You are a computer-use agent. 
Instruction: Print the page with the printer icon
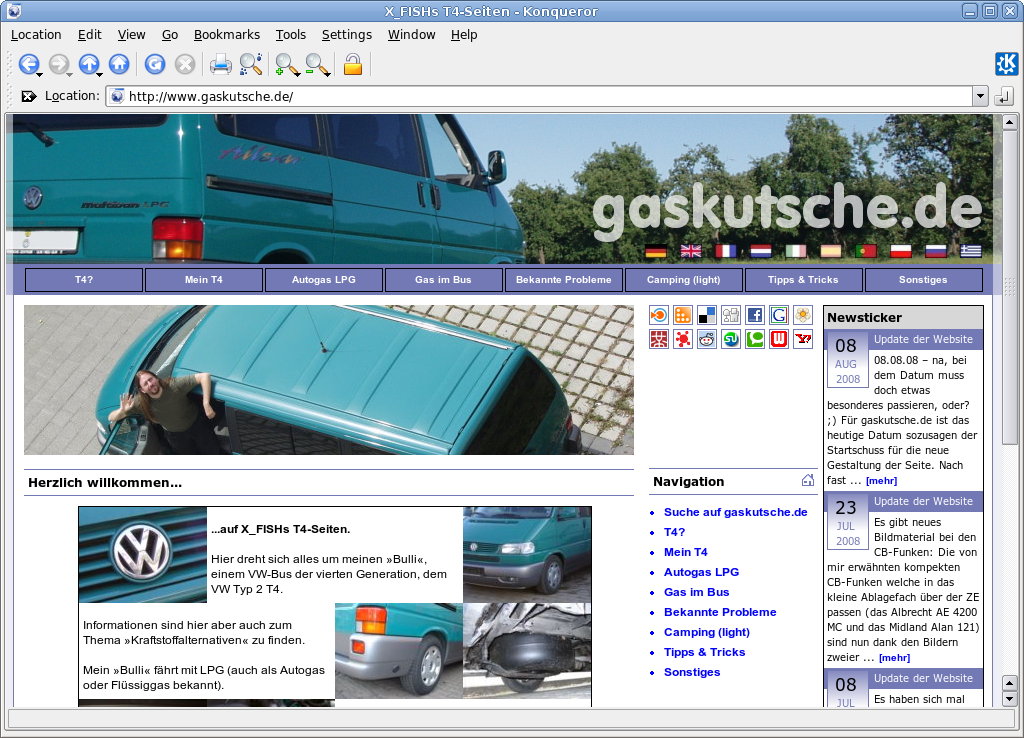tap(221, 64)
